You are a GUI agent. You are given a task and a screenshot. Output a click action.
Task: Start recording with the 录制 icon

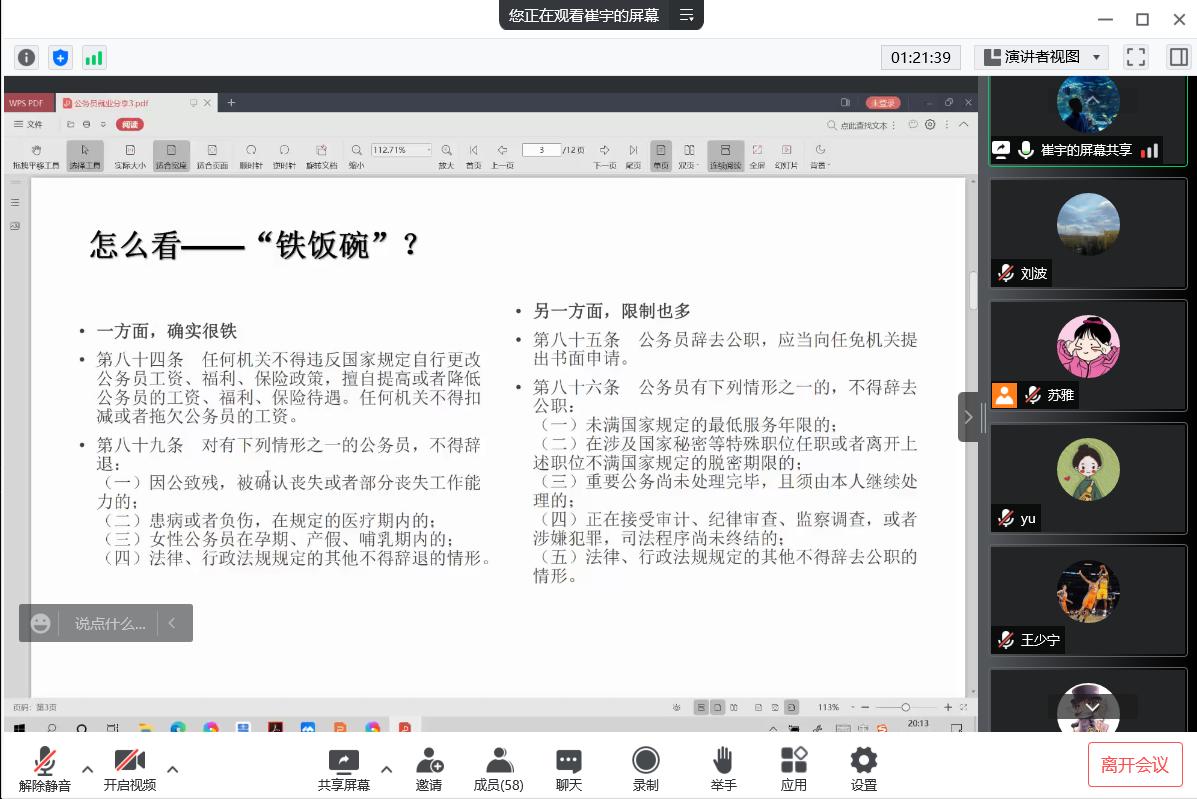pos(646,768)
